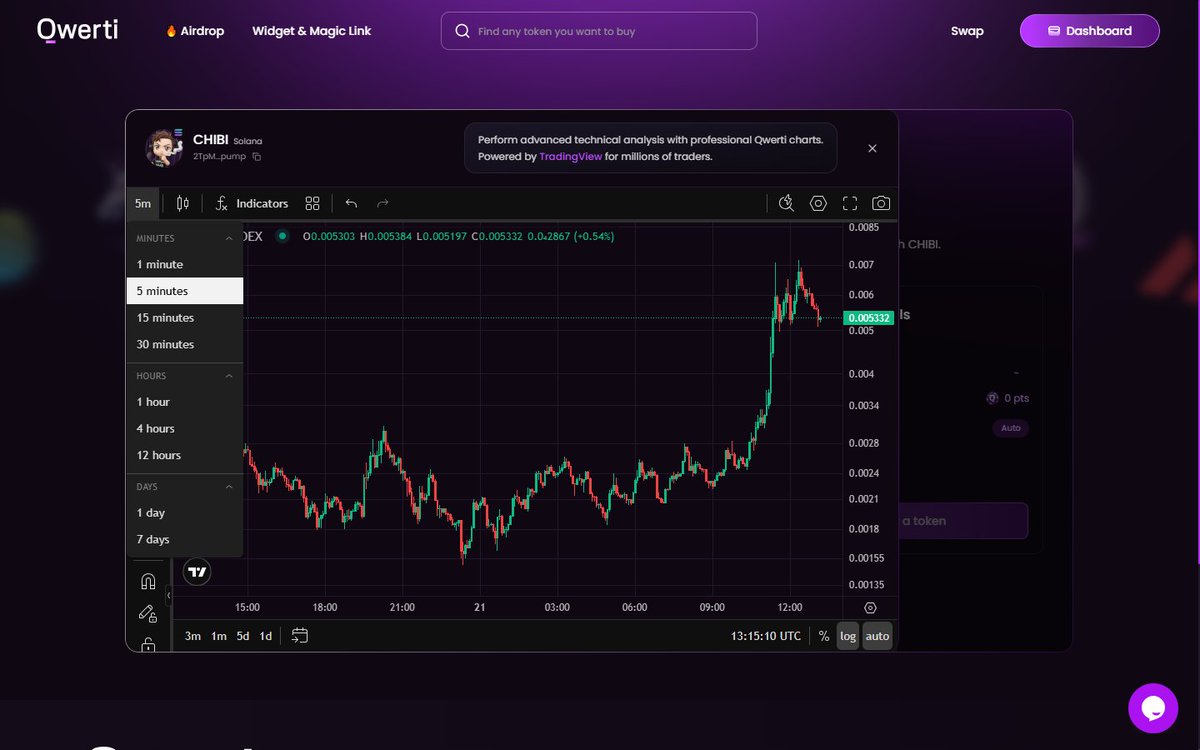The width and height of the screenshot is (1200, 750).
Task: Pick the 4 hours interval
Action: 185,428
